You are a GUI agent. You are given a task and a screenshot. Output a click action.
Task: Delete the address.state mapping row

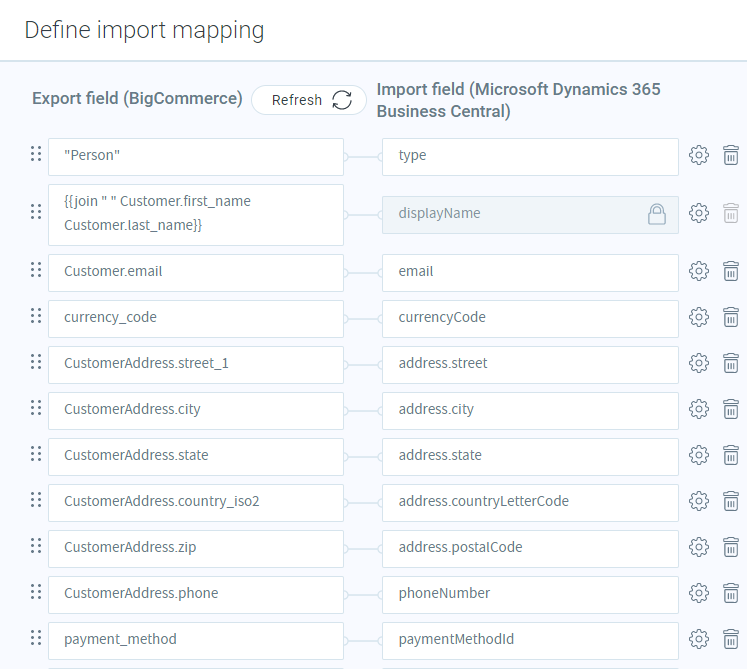731,455
